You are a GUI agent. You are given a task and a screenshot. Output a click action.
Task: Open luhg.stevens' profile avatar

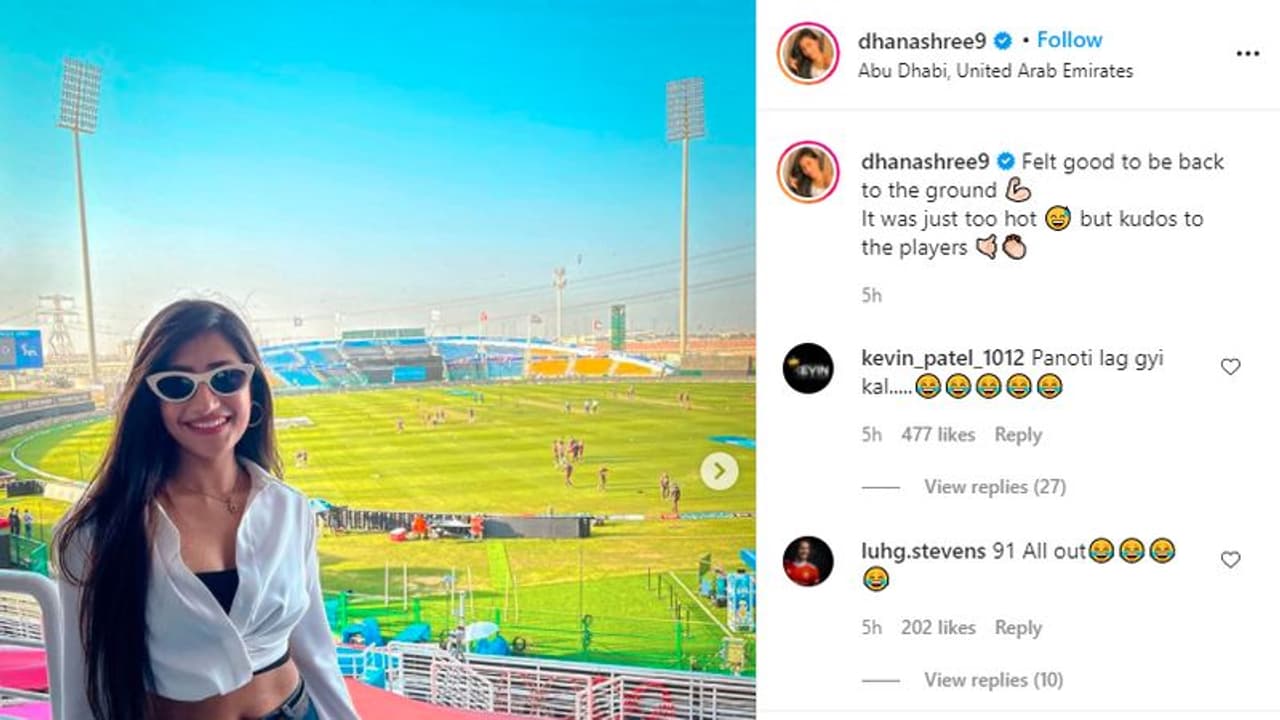[808, 561]
